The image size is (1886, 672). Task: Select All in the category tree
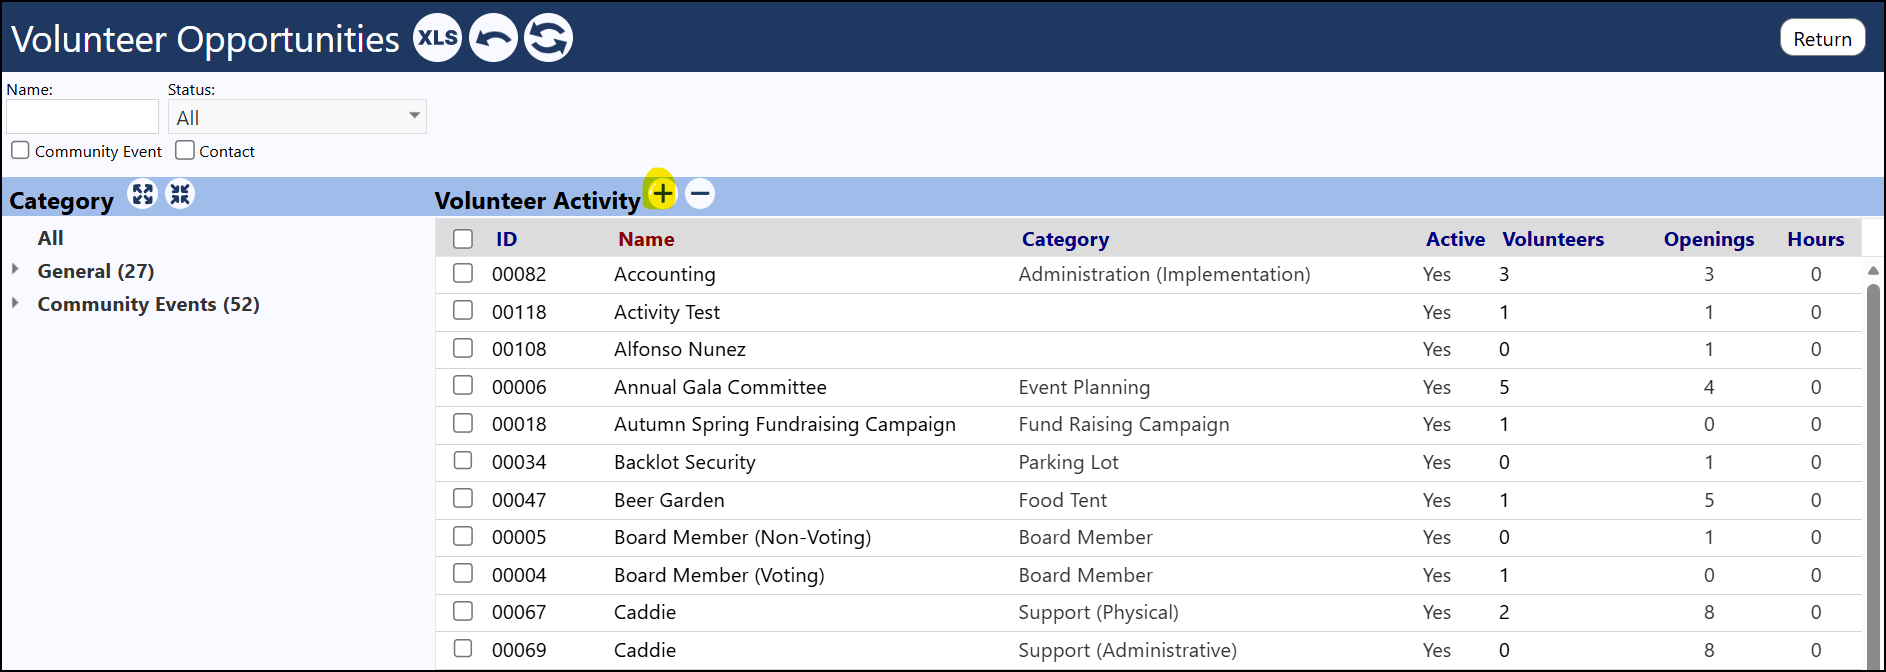pyautogui.click(x=51, y=238)
